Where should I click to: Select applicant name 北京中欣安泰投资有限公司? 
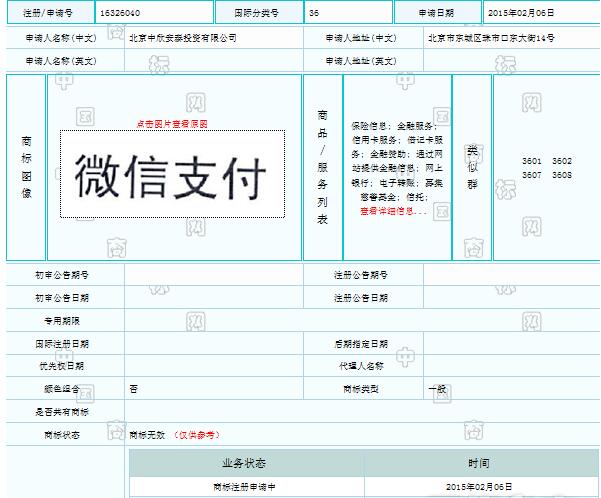pos(183,38)
